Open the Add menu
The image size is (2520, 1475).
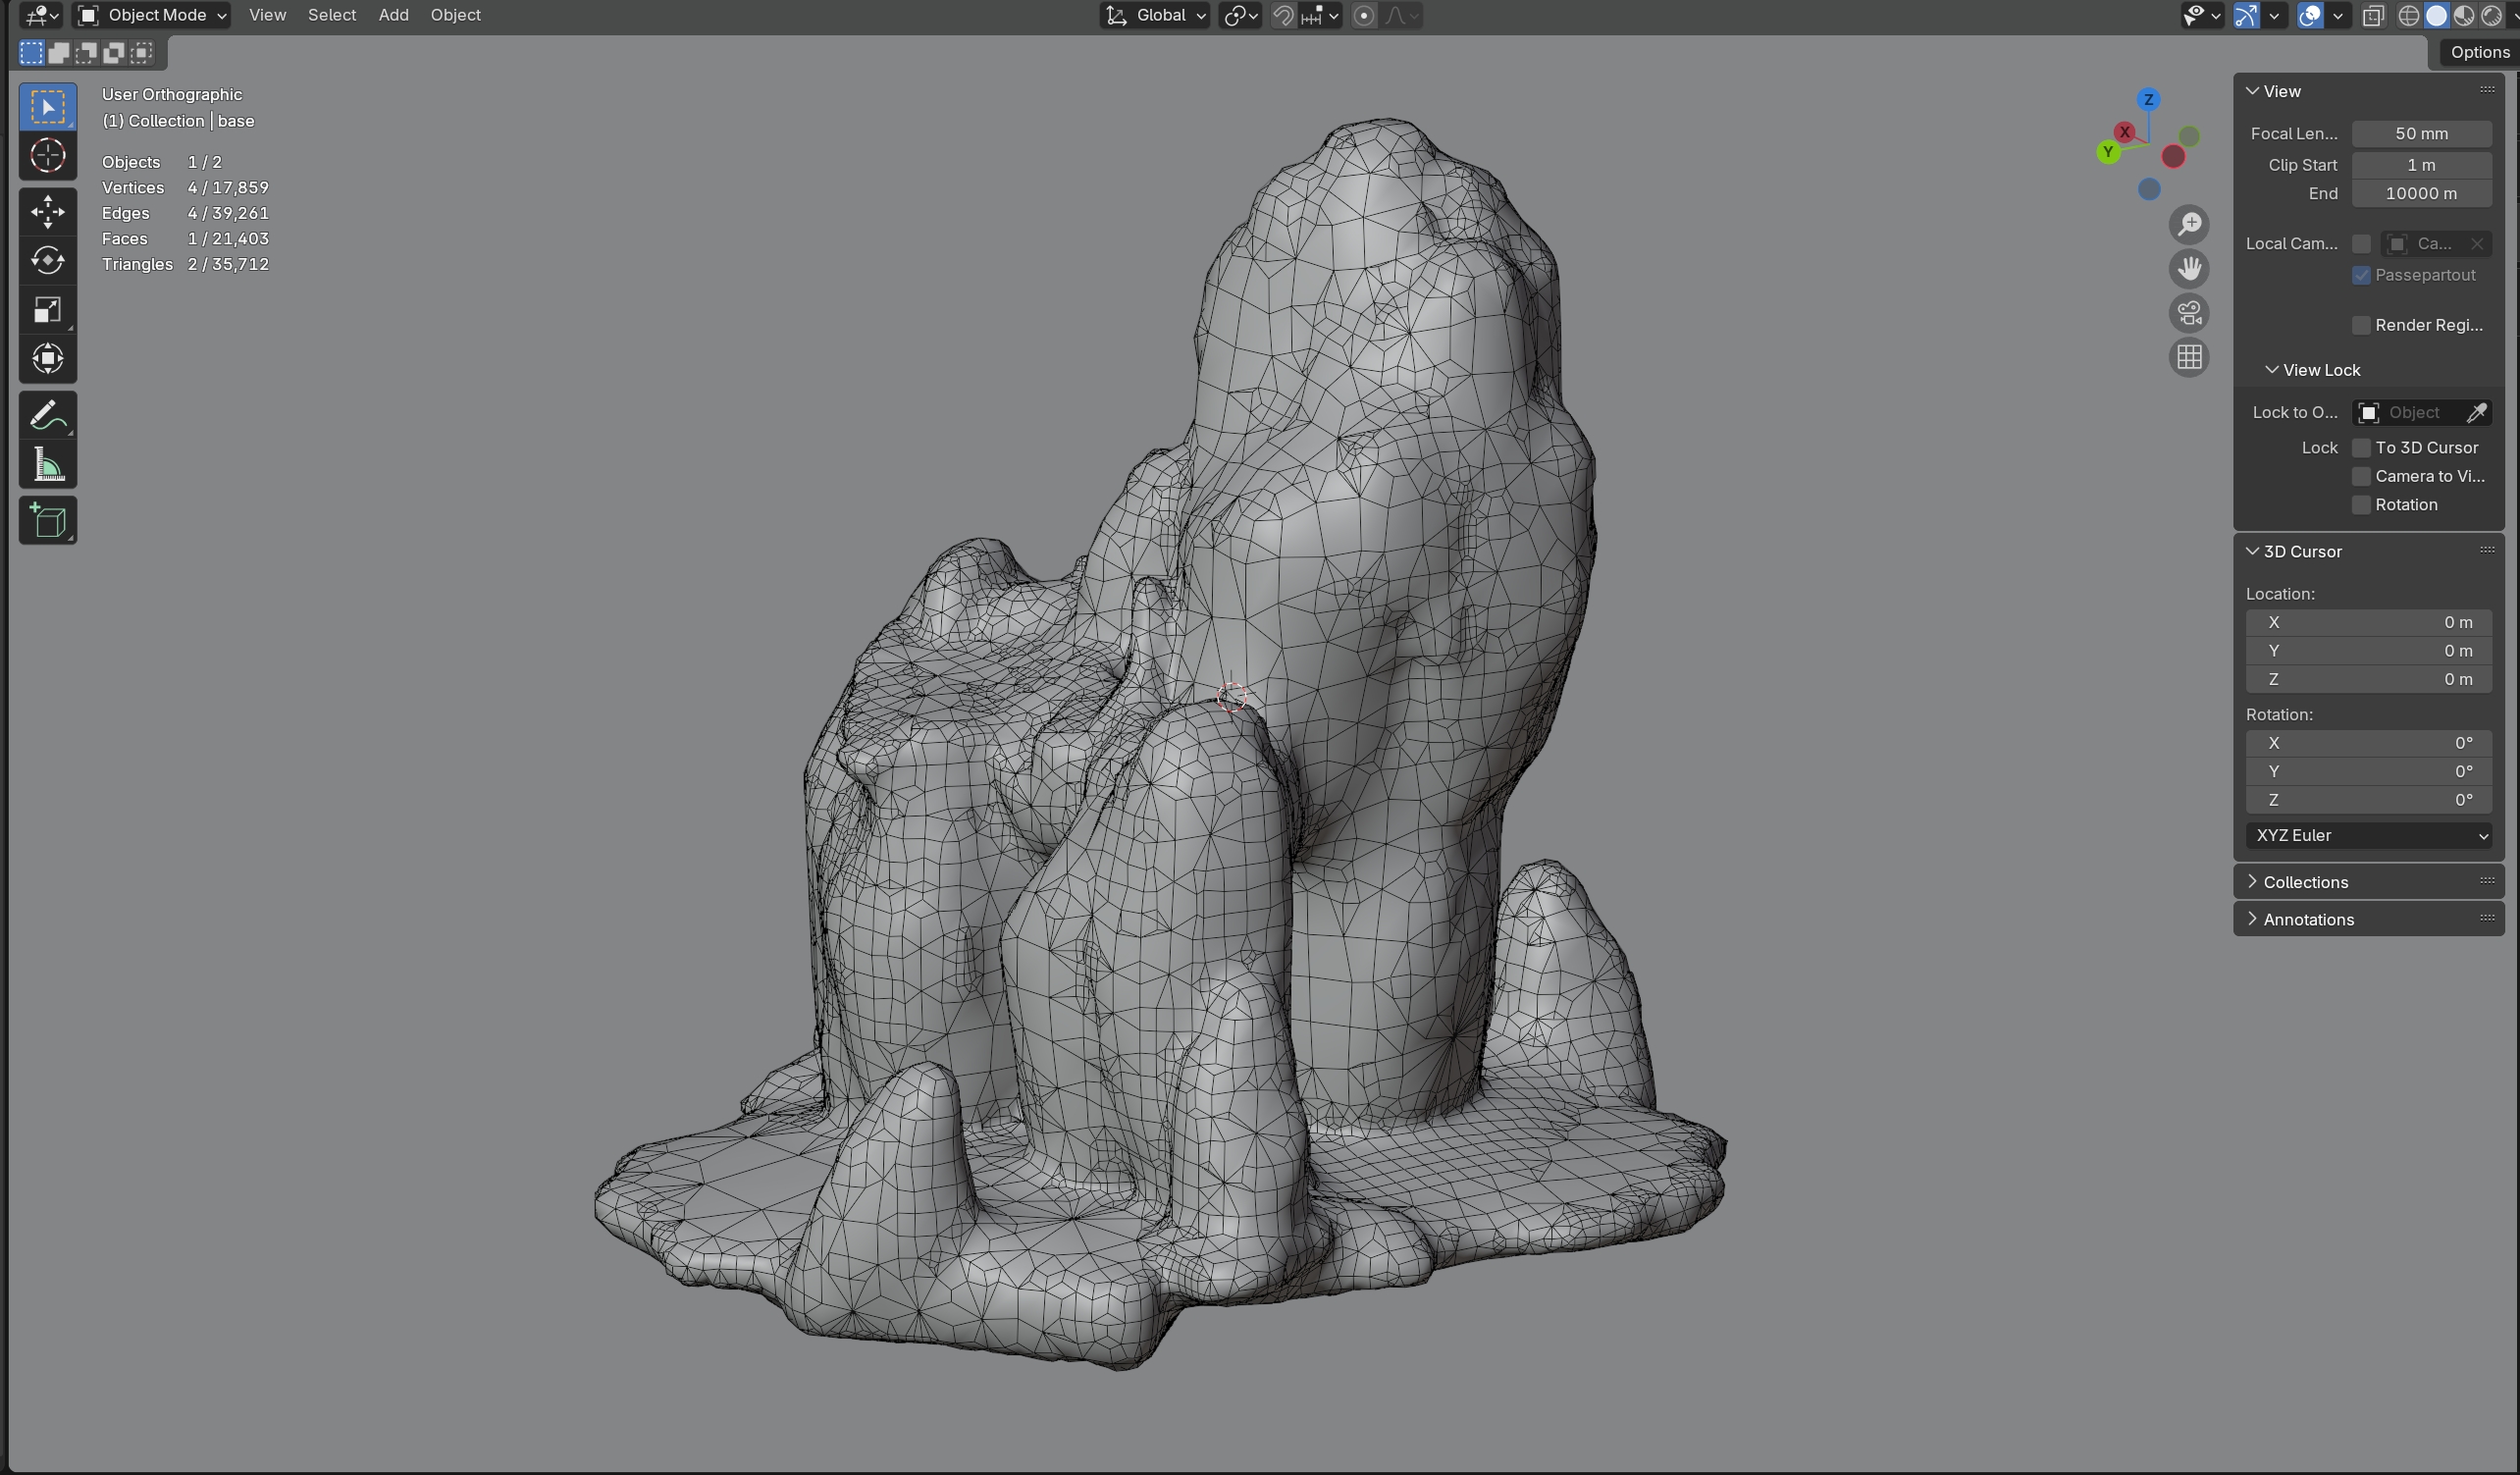coord(393,15)
